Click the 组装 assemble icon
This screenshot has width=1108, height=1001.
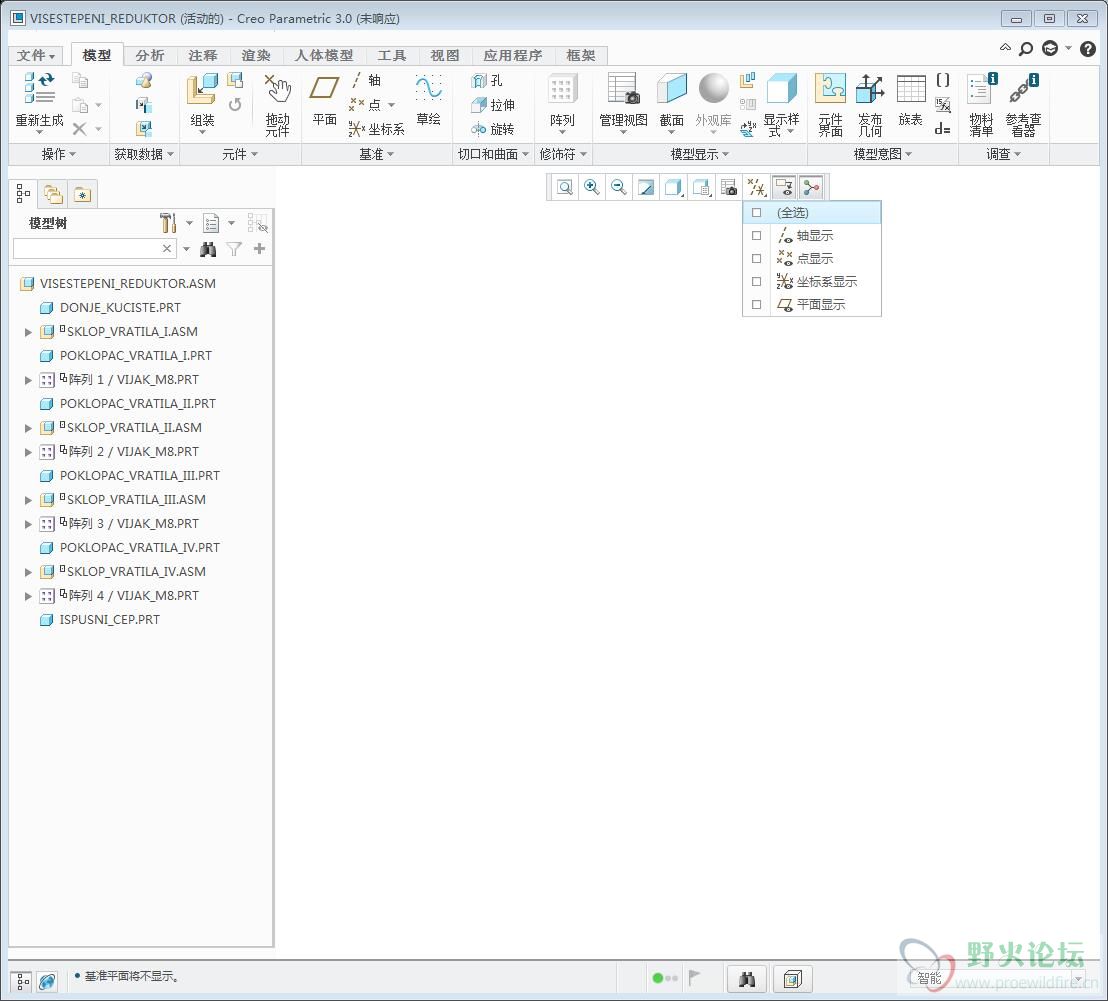[201, 90]
